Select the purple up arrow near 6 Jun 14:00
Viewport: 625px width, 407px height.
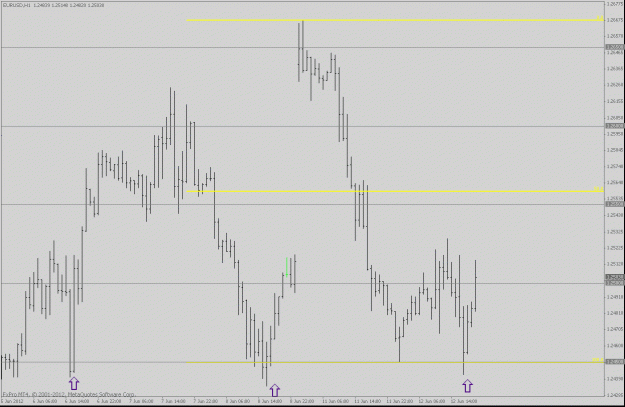click(74, 384)
